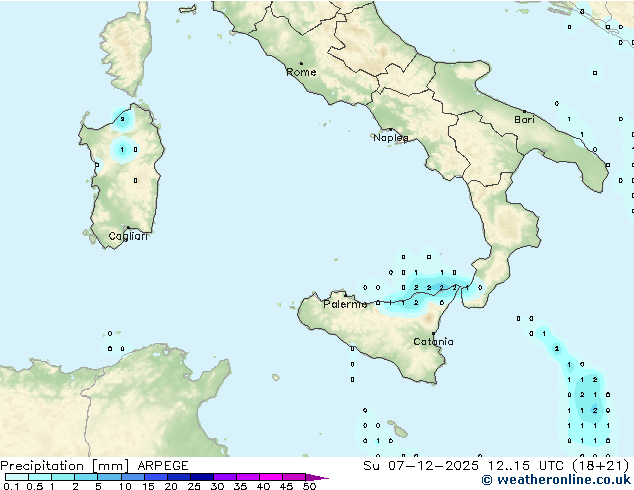The height and width of the screenshot is (490, 634).
Task: Click the Bari city marker dot
Action: [x=524, y=111]
